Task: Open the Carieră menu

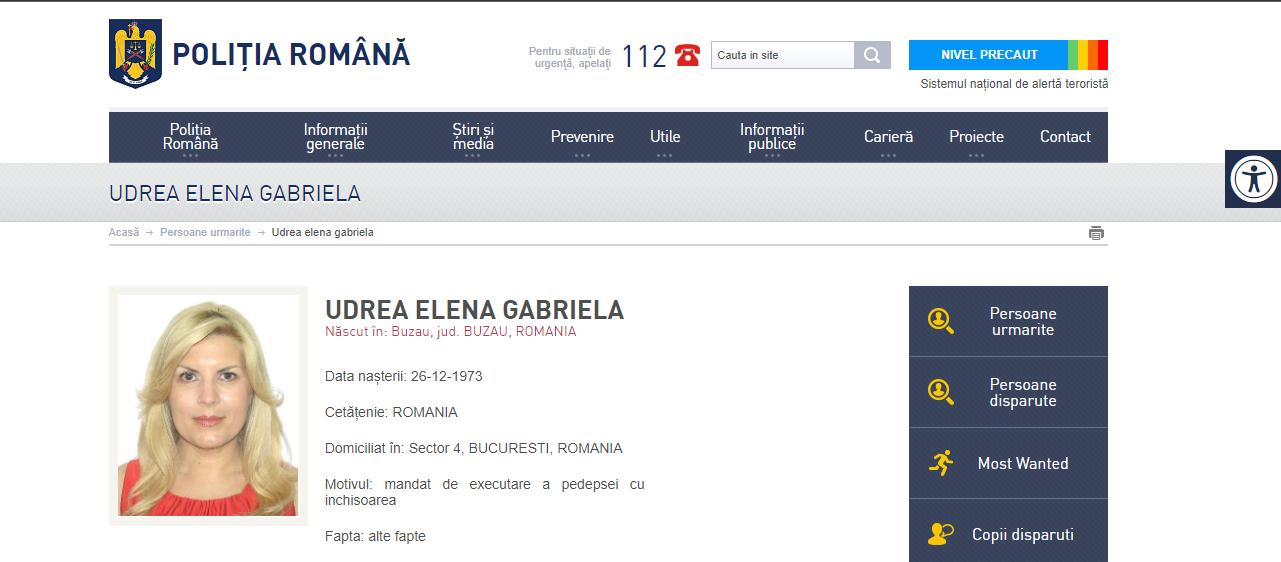Action: tap(889, 137)
